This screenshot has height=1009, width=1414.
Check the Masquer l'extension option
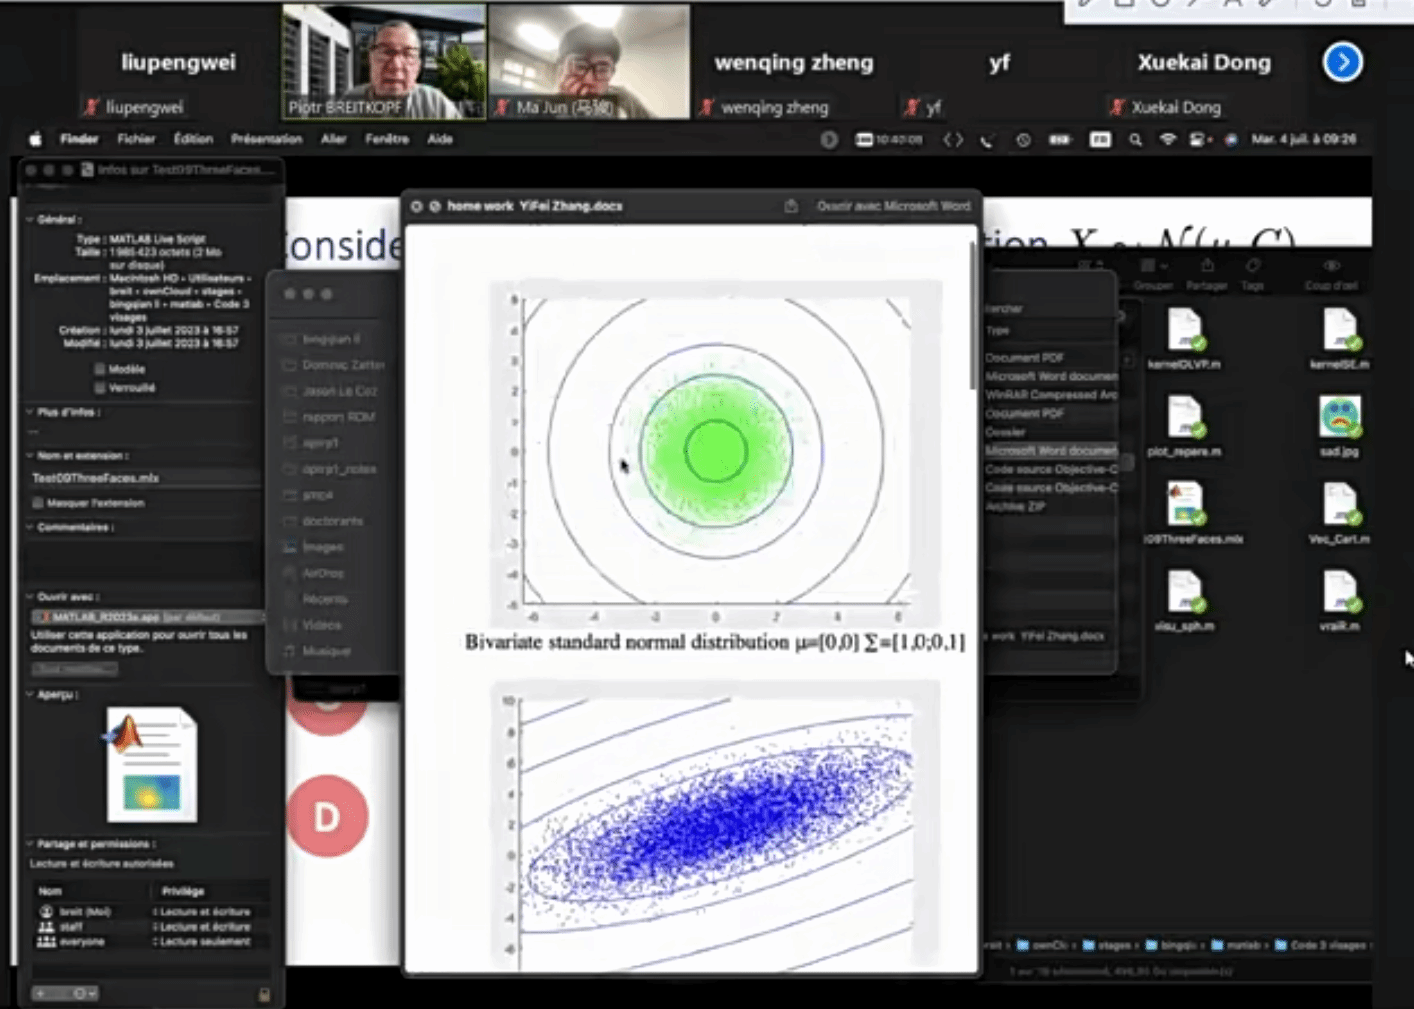38,503
